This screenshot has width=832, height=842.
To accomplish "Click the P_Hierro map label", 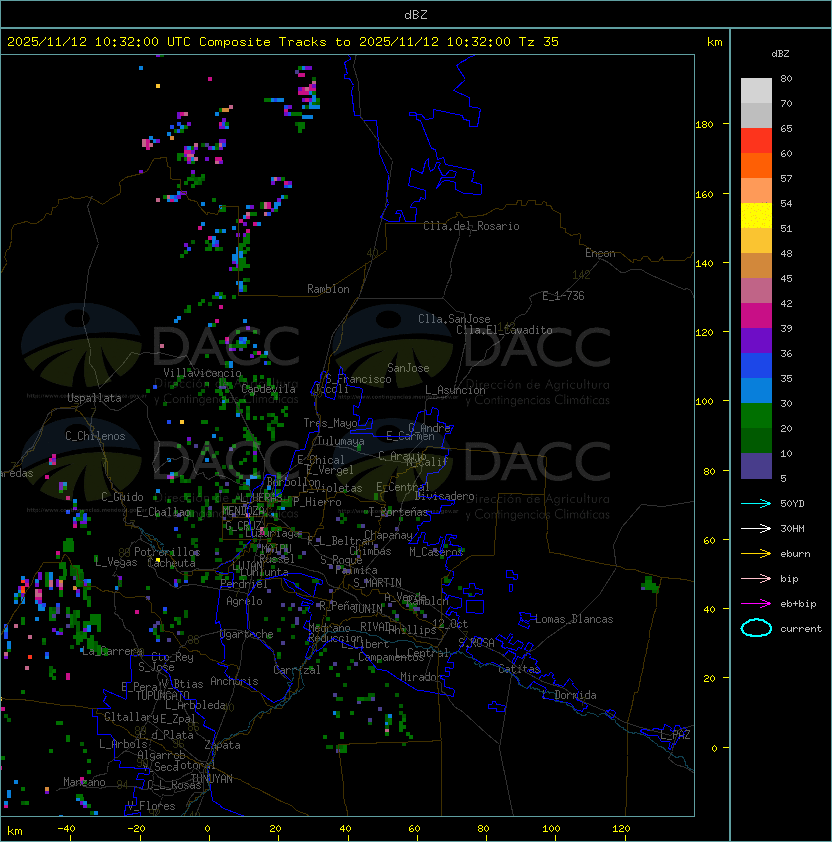I will coord(317,502).
